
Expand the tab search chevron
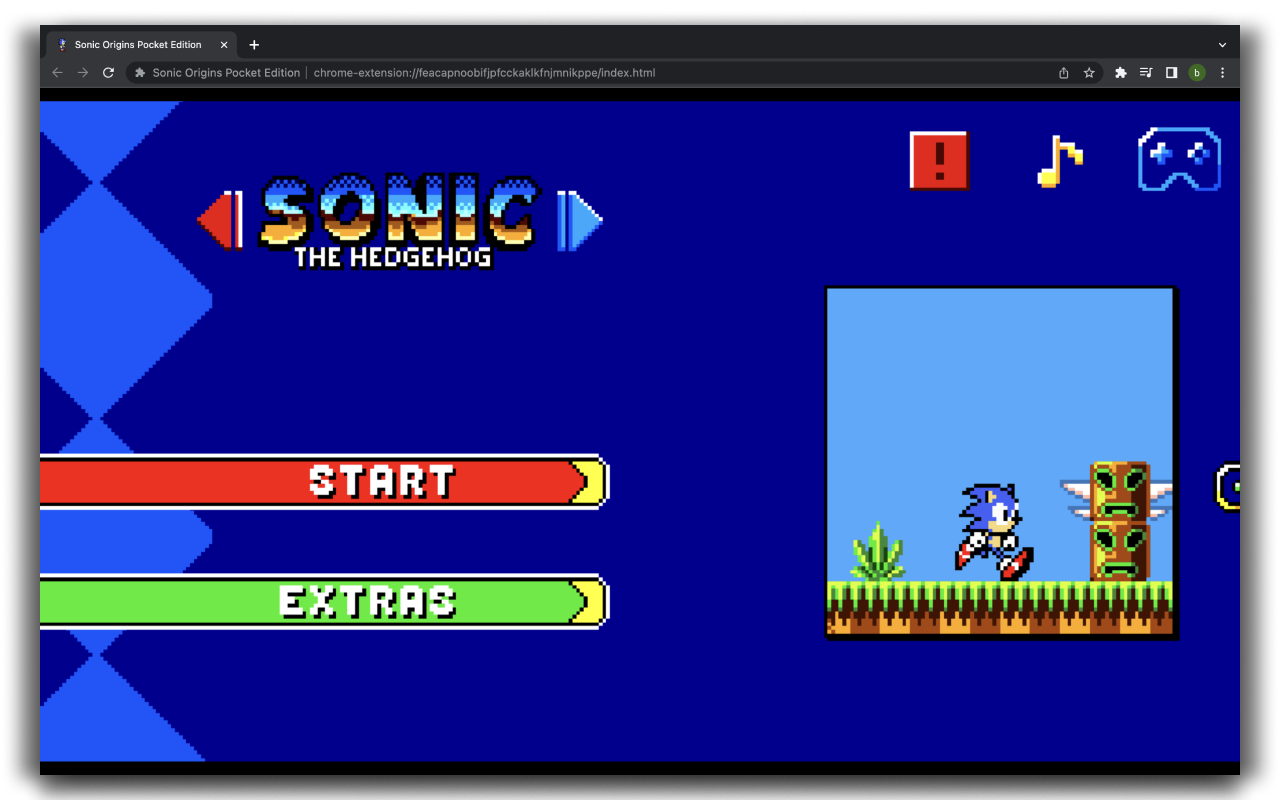click(x=1222, y=45)
